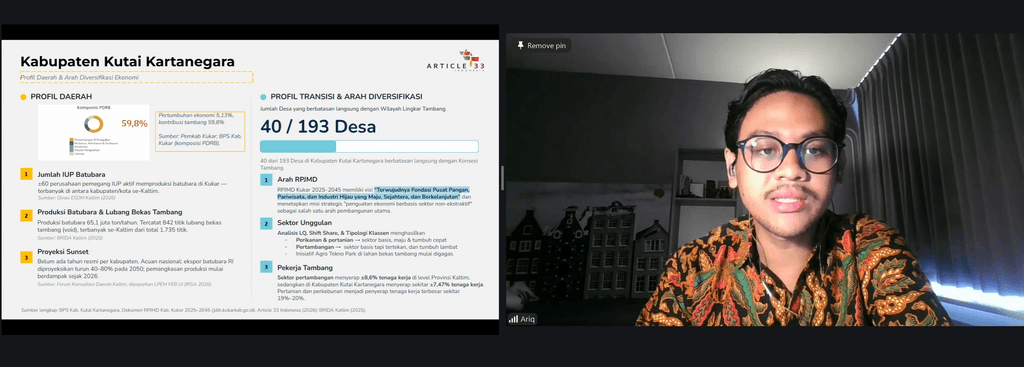Click the Remove pin button
The width and height of the screenshot is (1024, 367).
pos(541,46)
